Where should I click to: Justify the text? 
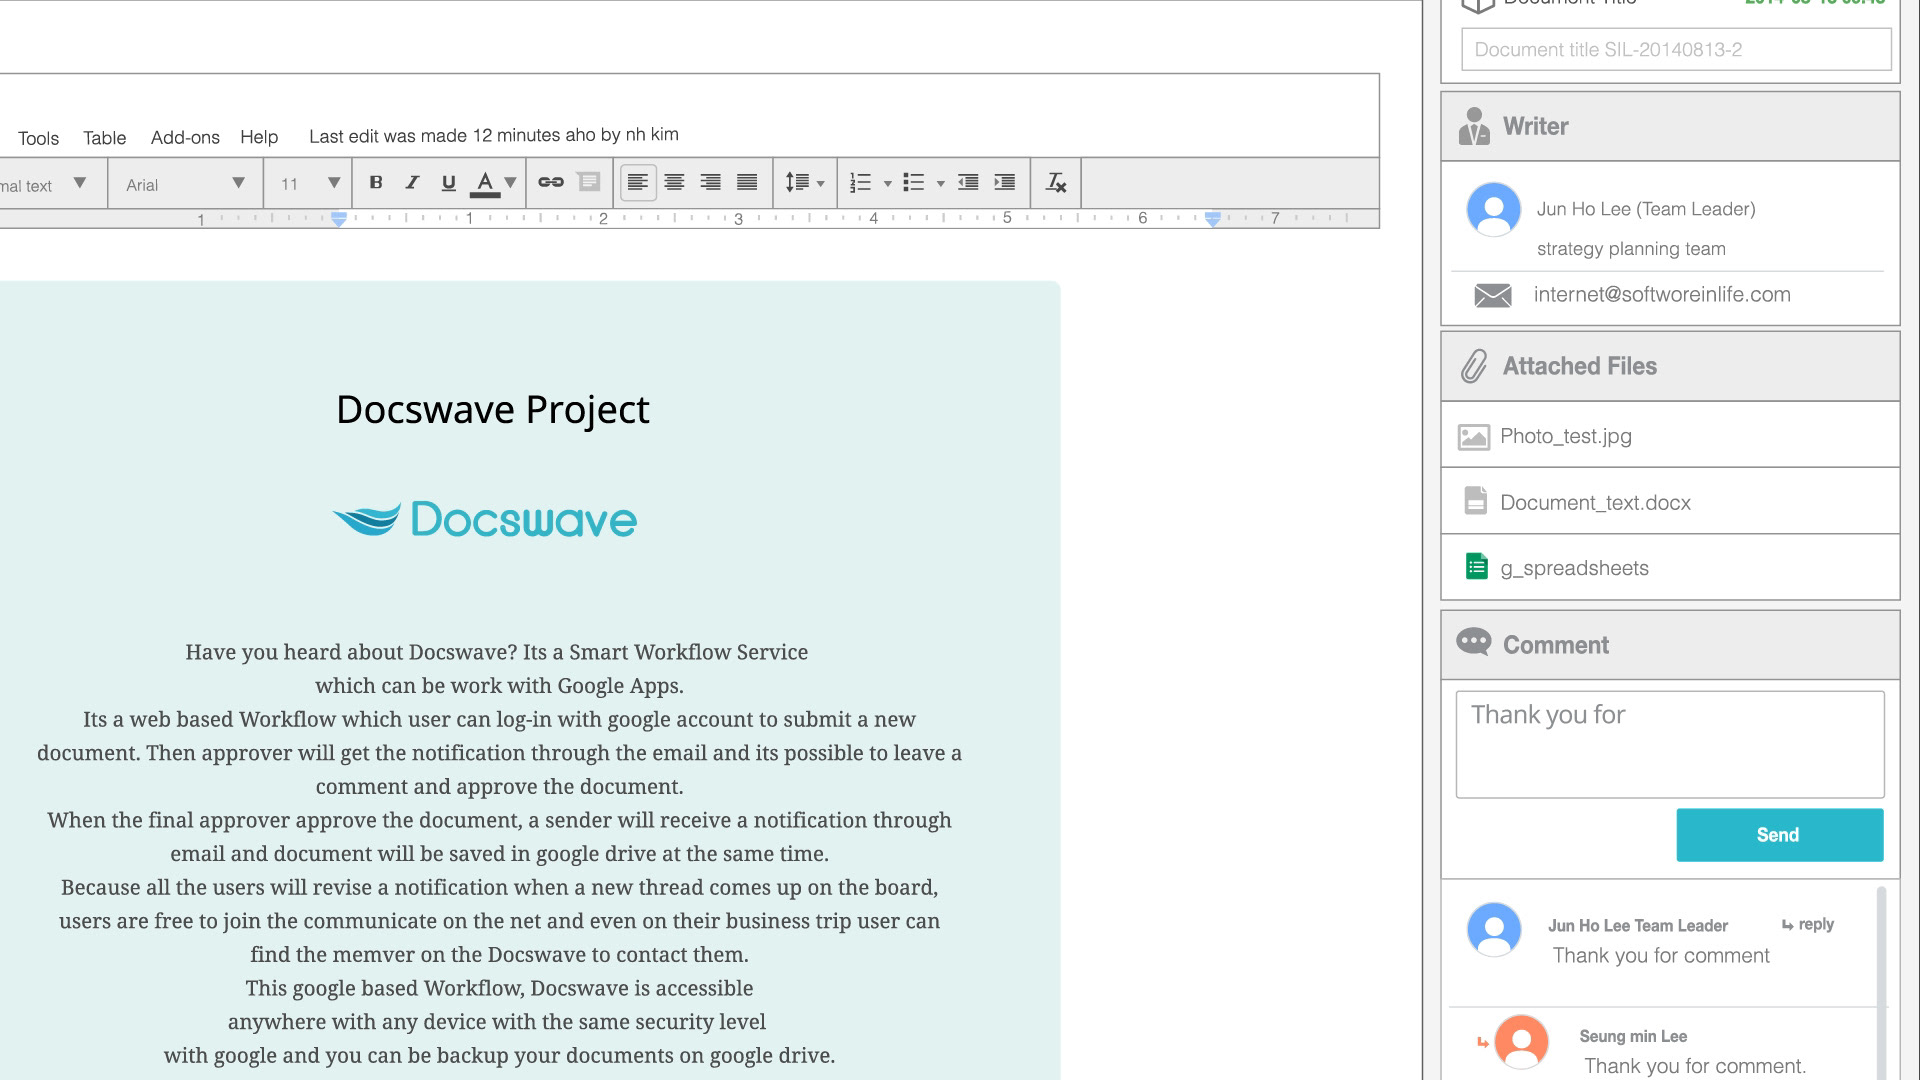coord(747,183)
